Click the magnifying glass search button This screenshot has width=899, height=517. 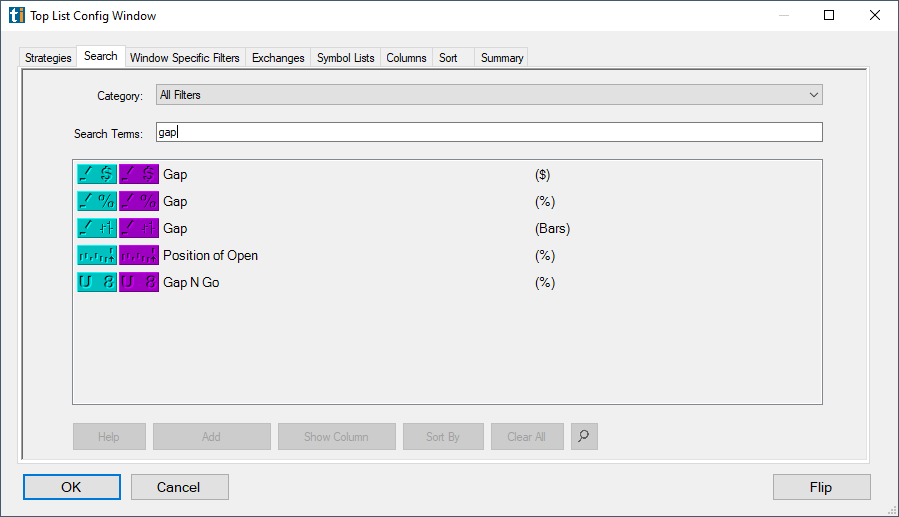point(584,436)
